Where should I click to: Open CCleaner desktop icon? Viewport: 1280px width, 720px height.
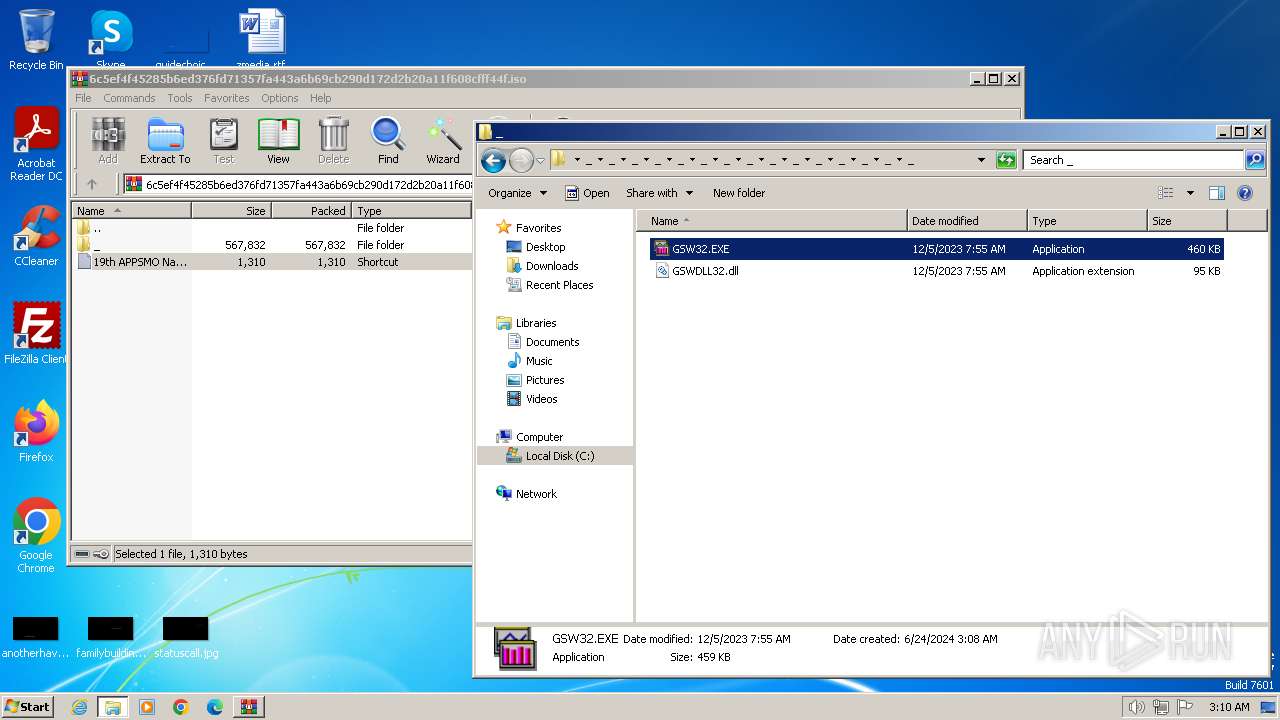pos(36,235)
